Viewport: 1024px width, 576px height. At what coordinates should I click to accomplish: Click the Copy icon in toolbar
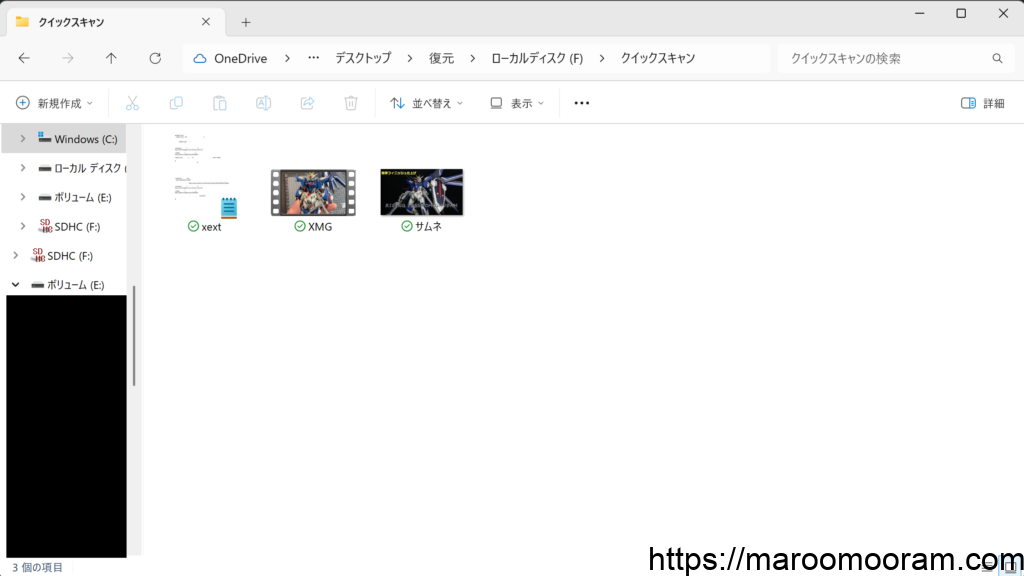point(176,103)
